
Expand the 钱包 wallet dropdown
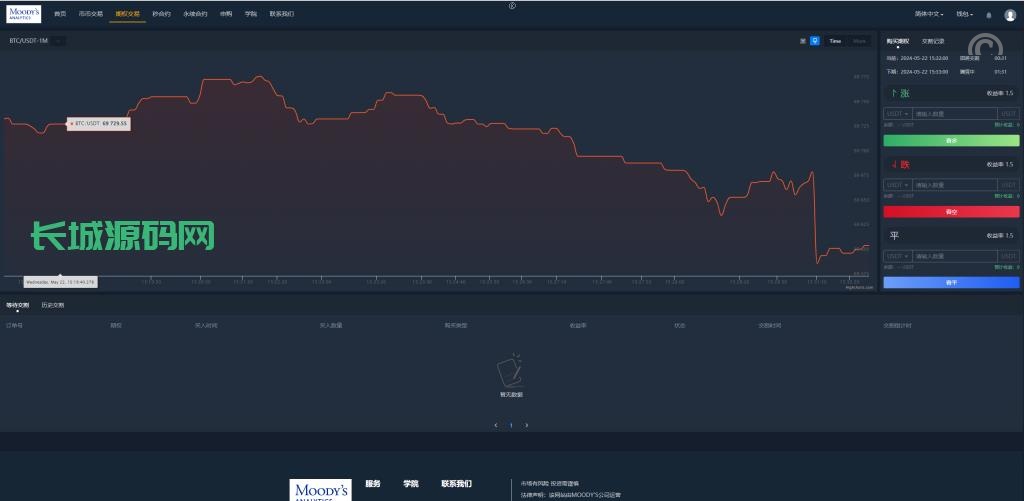(x=964, y=15)
